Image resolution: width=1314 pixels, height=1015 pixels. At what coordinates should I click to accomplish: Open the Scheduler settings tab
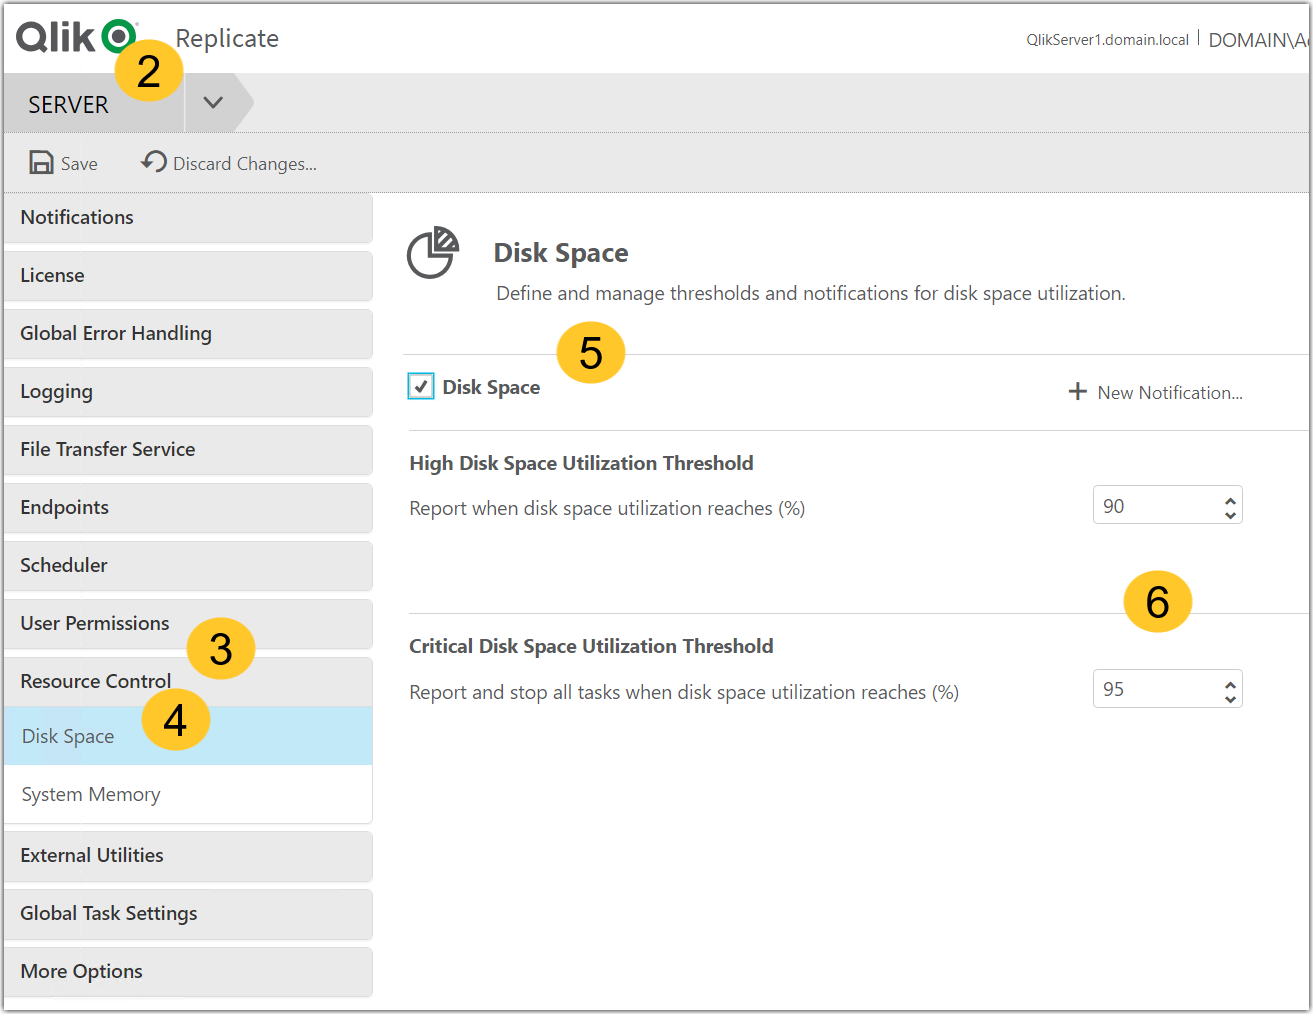click(x=64, y=565)
